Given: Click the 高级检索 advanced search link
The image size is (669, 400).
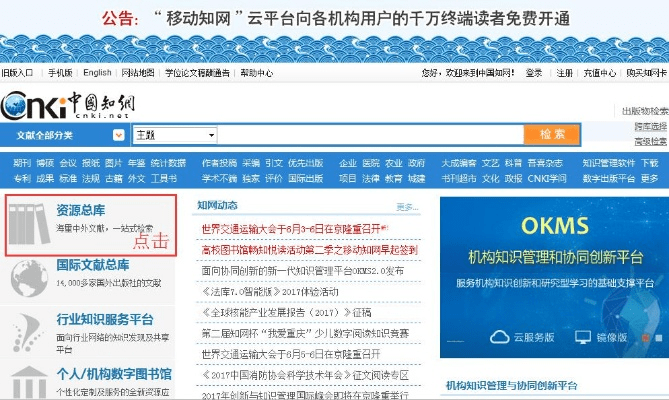Looking at the screenshot, I should [x=650, y=141].
